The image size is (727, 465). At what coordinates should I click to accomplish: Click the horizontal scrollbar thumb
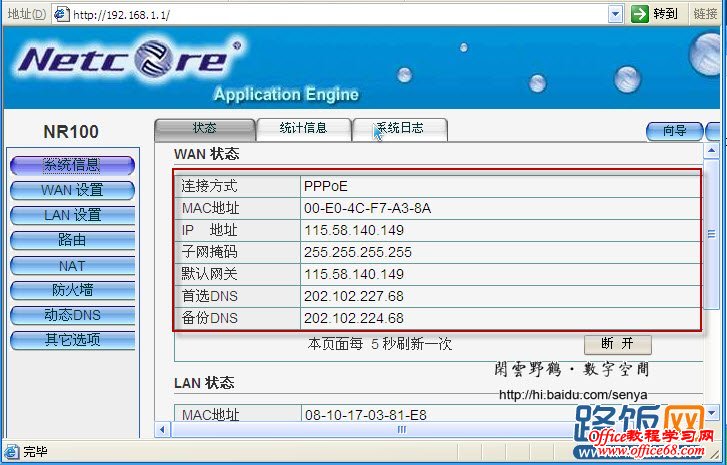pos(401,429)
